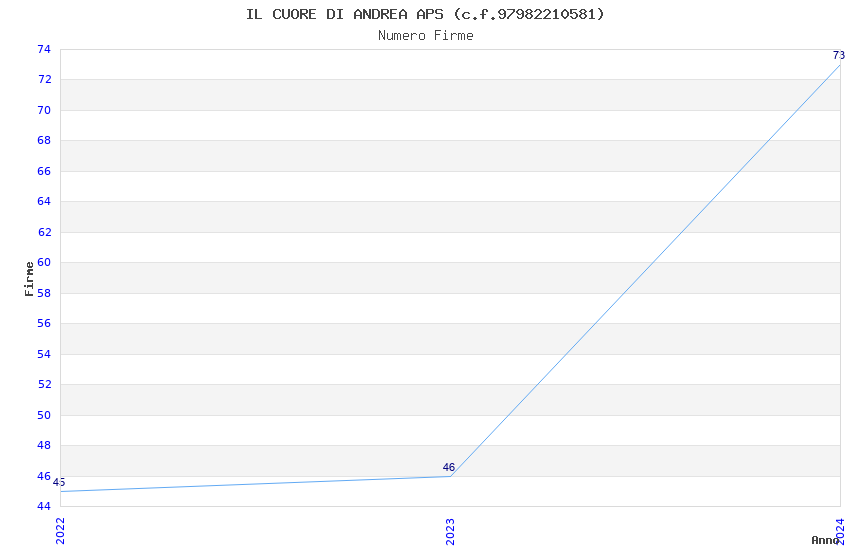Click the 'Numero Firme' subtitle
The image size is (850, 550).
pos(426,36)
